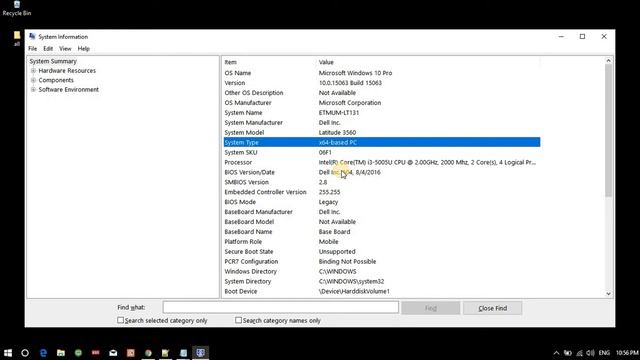The image size is (640, 360).
Task: Select the SMBIOS Version row
Action: (382, 182)
